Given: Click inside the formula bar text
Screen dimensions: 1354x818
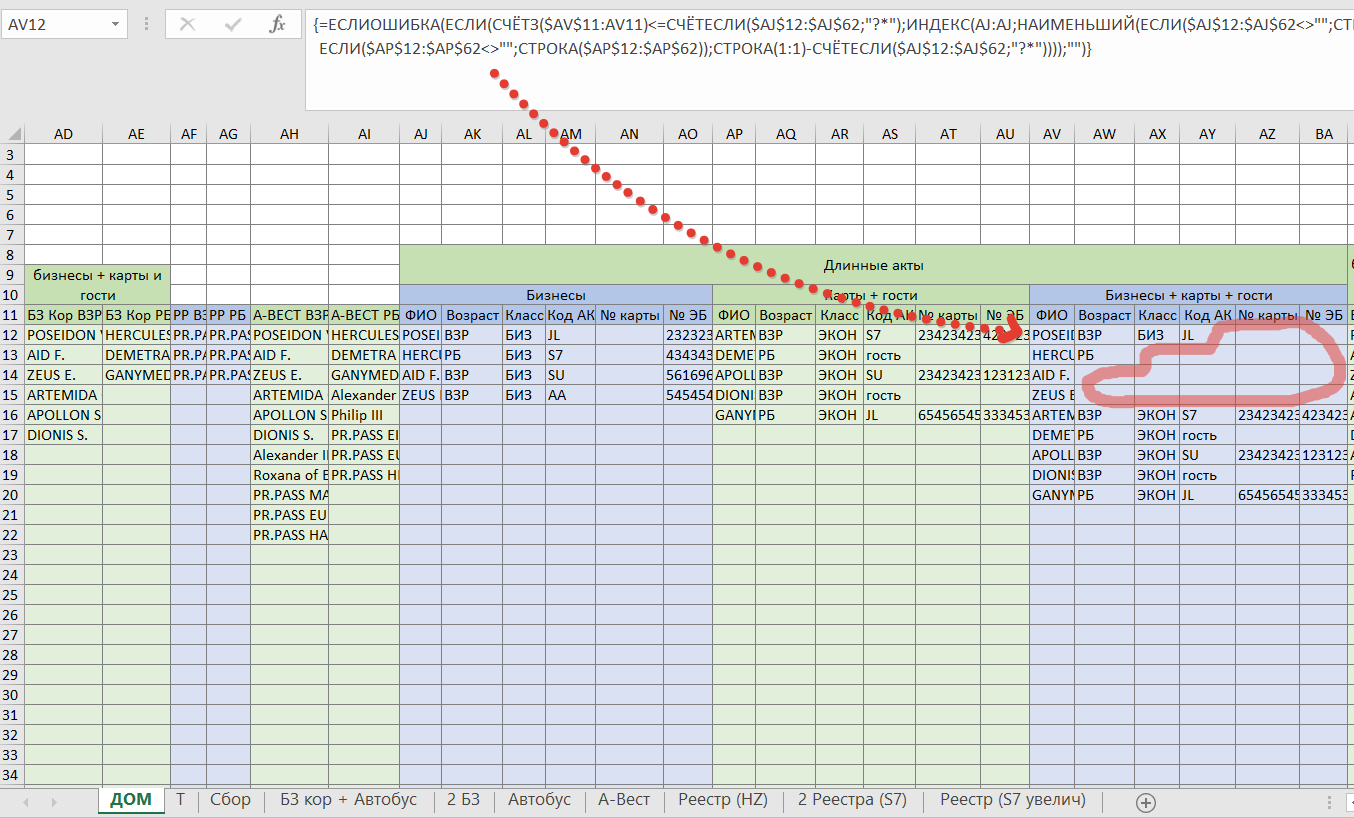Looking at the screenshot, I should point(830,60).
